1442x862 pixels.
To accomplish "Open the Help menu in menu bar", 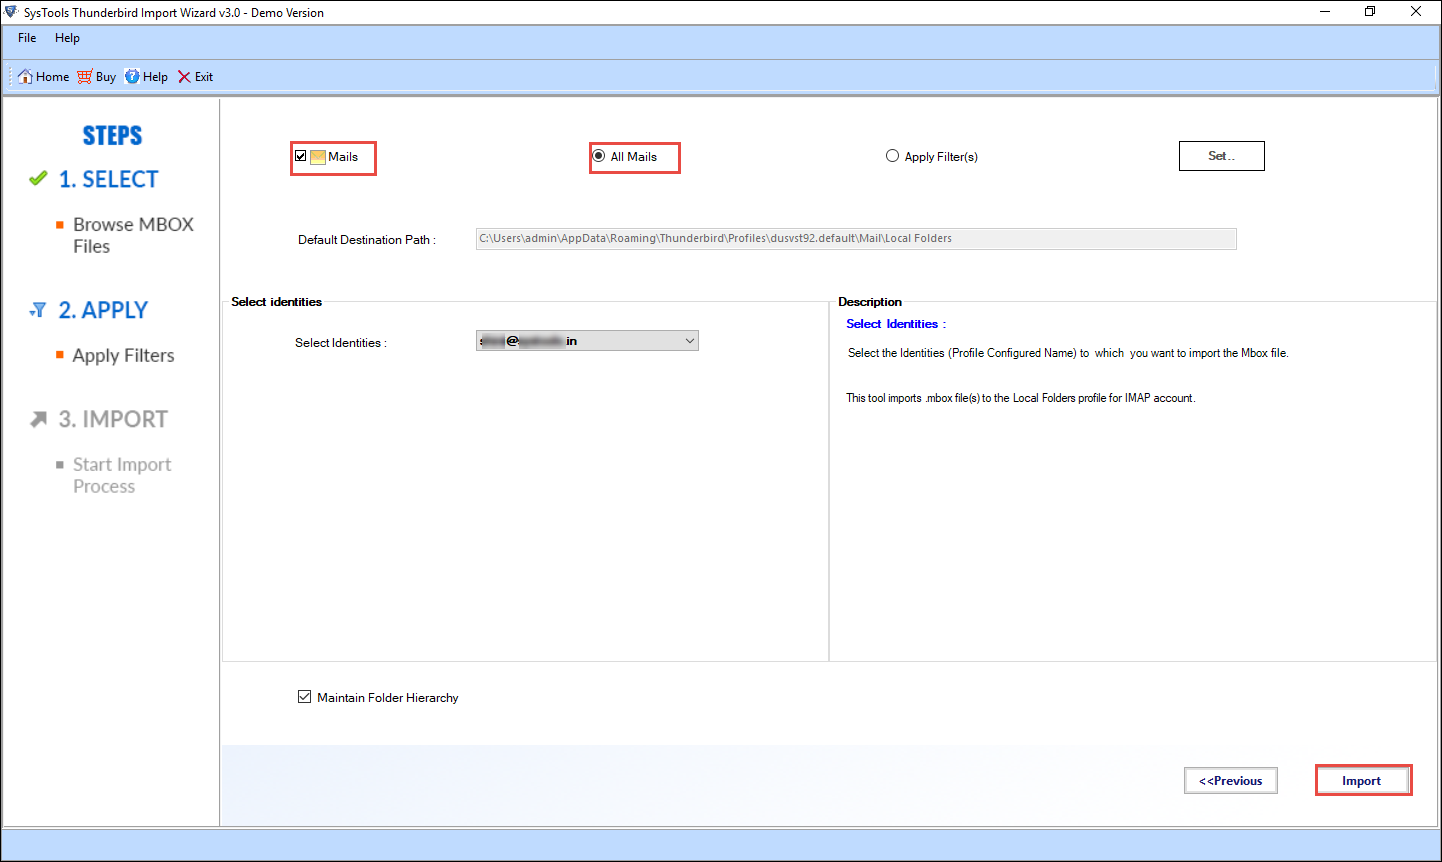I will click(x=67, y=38).
